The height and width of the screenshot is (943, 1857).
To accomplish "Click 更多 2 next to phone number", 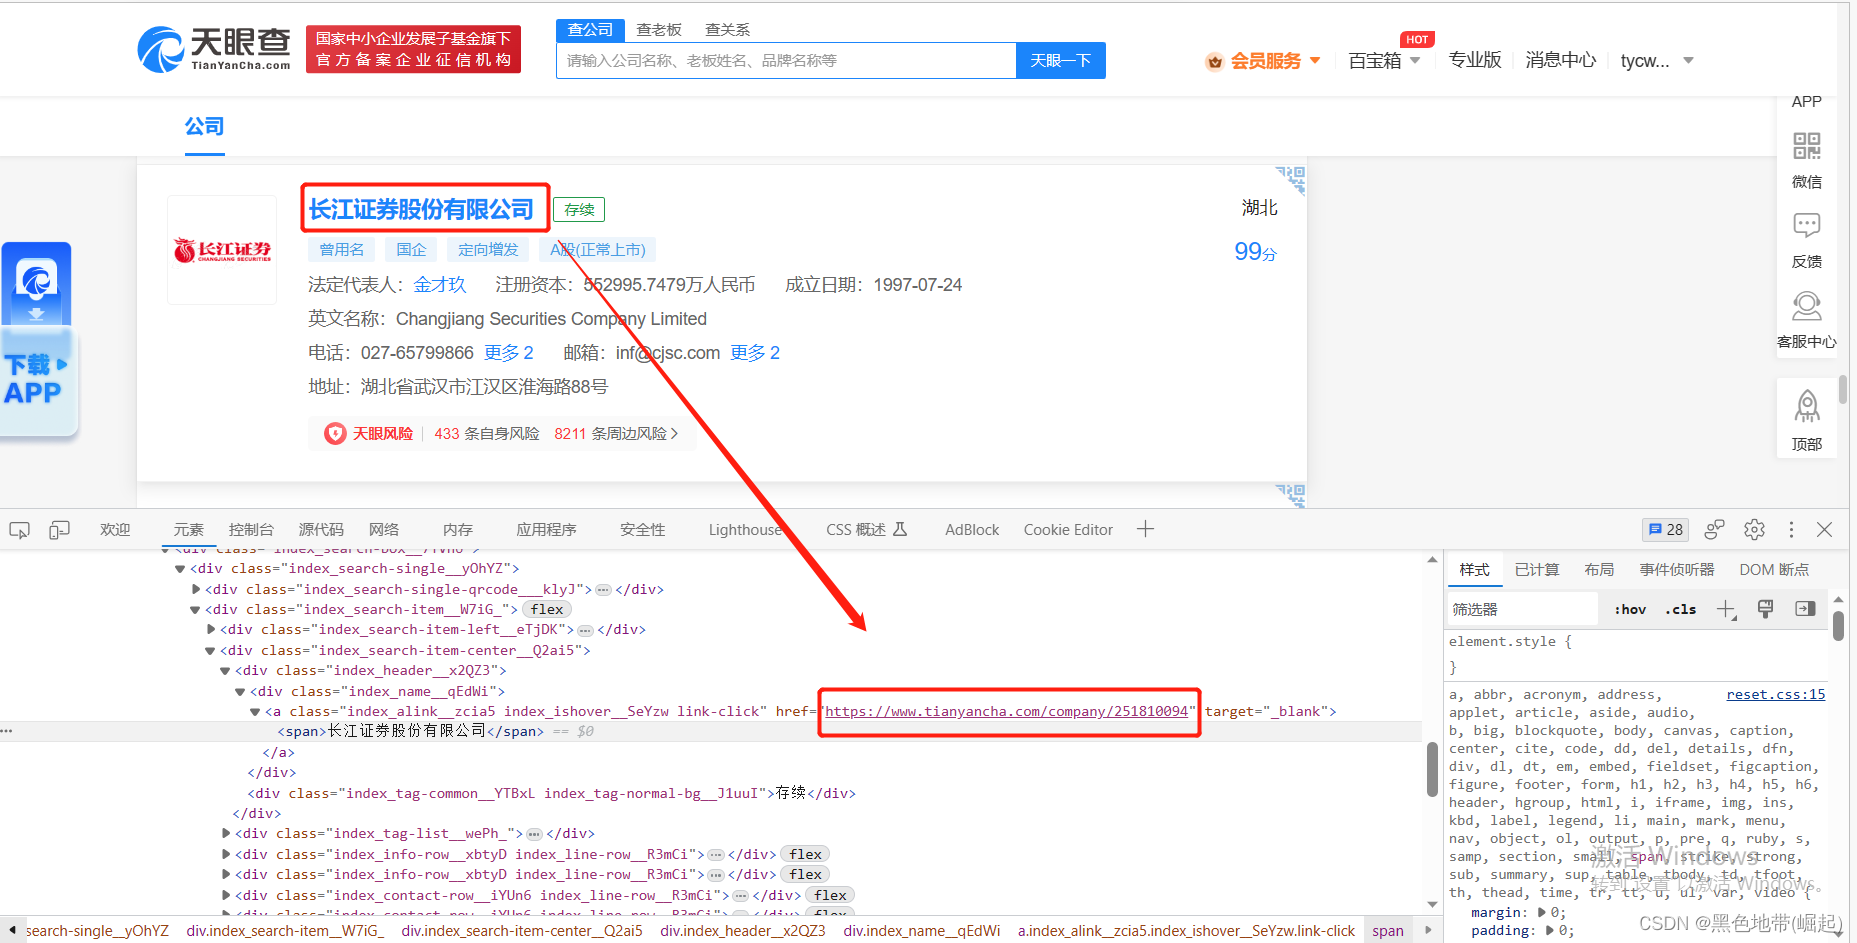I will pos(509,353).
